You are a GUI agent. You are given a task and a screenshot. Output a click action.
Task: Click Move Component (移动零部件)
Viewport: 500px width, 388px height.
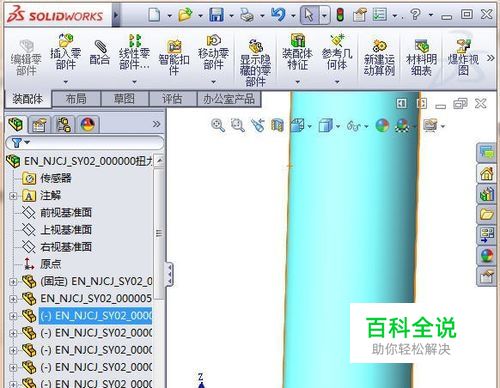213,53
